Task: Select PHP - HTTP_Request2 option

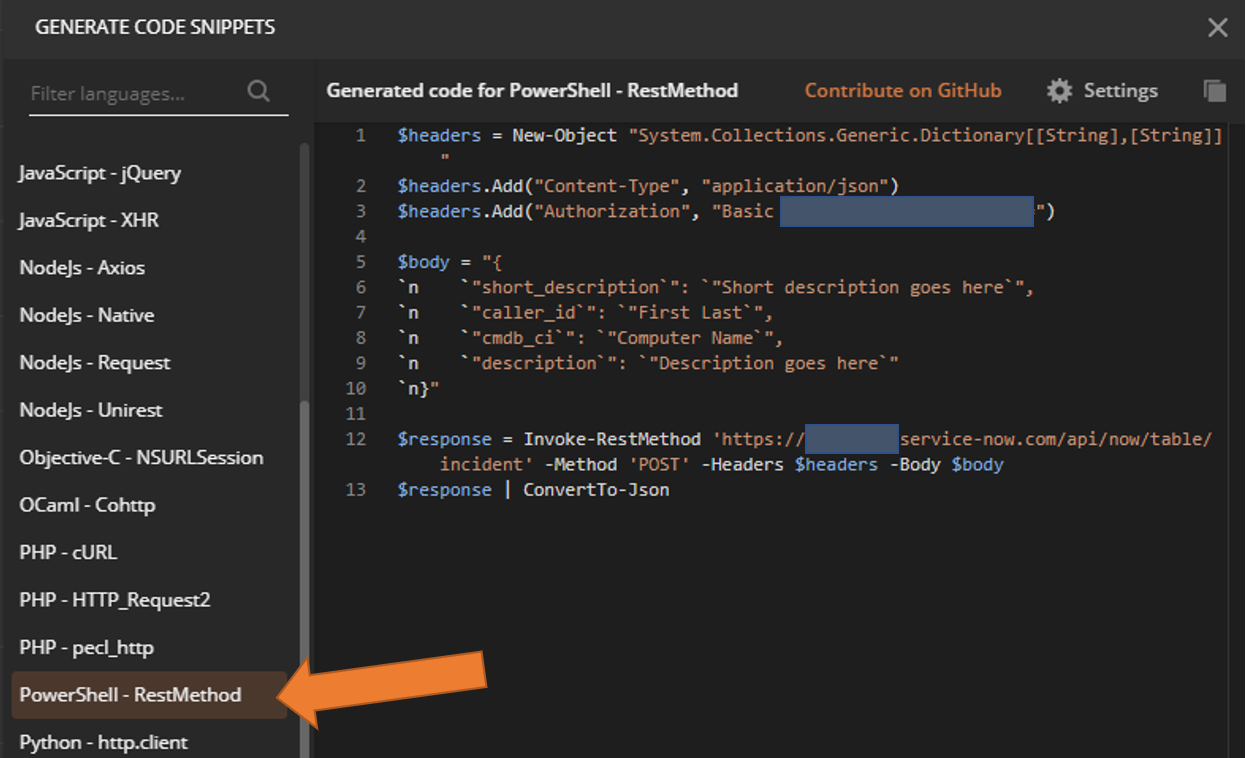Action: point(115,600)
